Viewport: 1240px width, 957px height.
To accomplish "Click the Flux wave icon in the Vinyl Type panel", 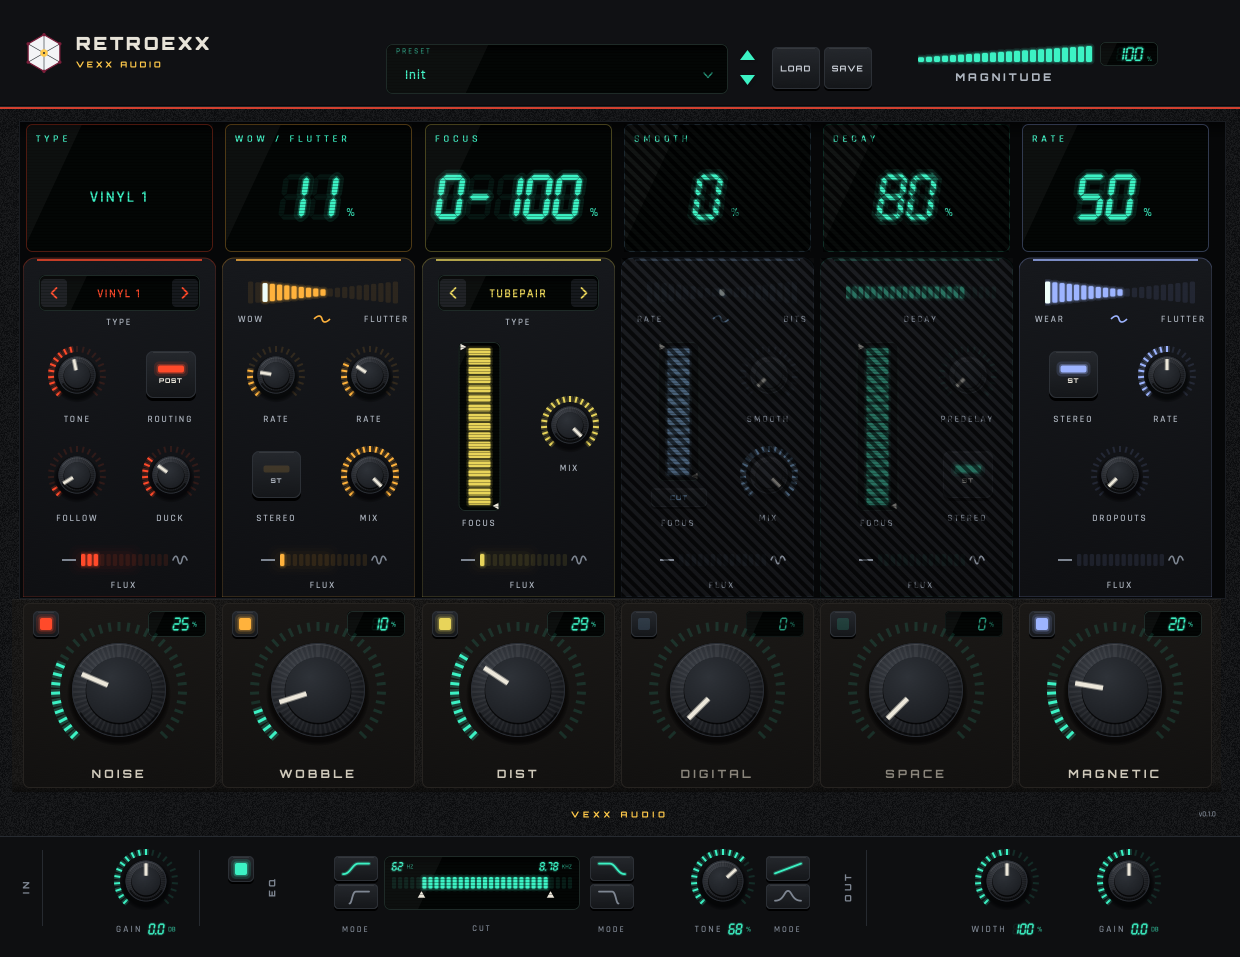I will click(x=180, y=560).
